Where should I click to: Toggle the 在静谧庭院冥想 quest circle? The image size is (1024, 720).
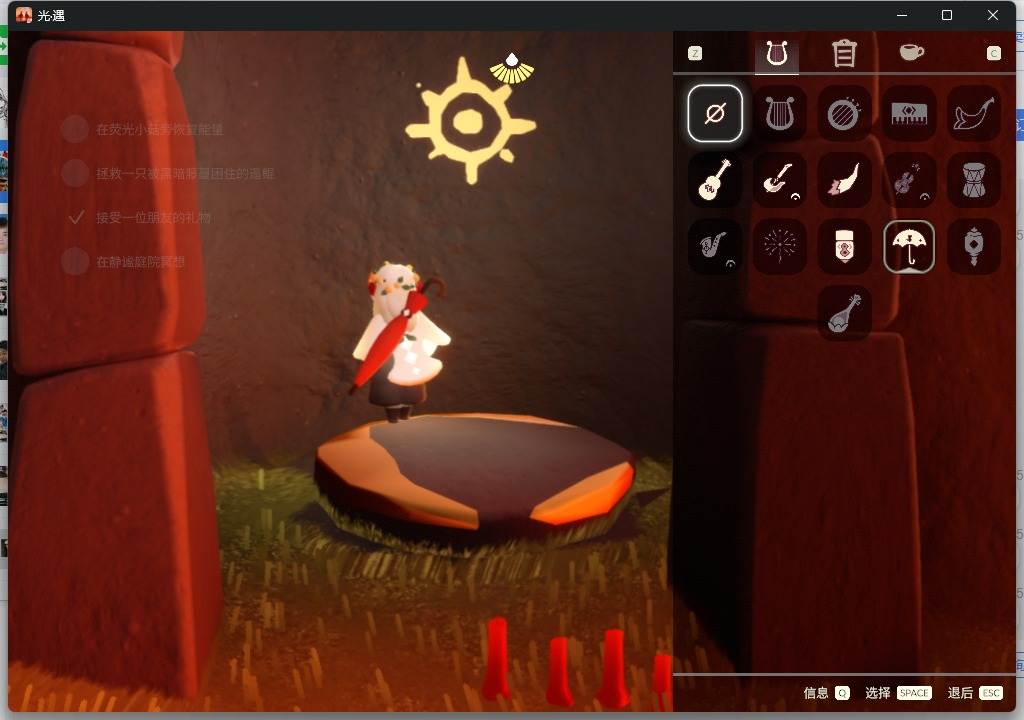(x=75, y=261)
